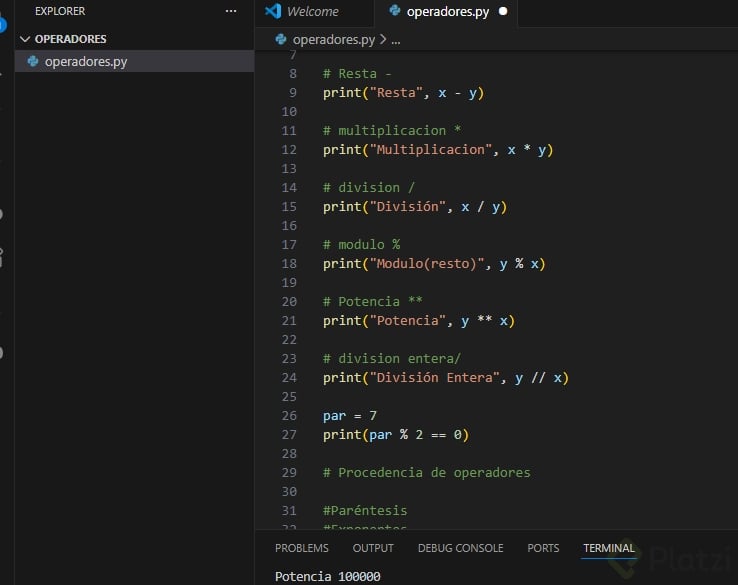The width and height of the screenshot is (738, 585).
Task: Switch to the Welcome tab
Action: (x=313, y=11)
